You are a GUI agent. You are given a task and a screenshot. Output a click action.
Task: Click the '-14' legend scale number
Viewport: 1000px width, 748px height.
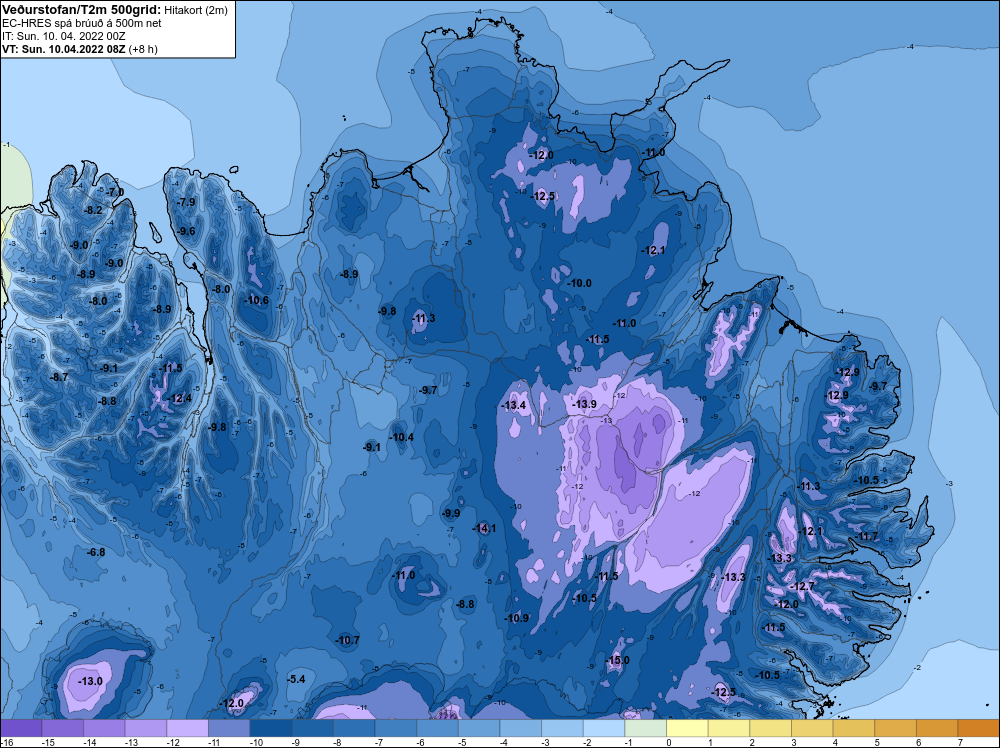[89, 742]
